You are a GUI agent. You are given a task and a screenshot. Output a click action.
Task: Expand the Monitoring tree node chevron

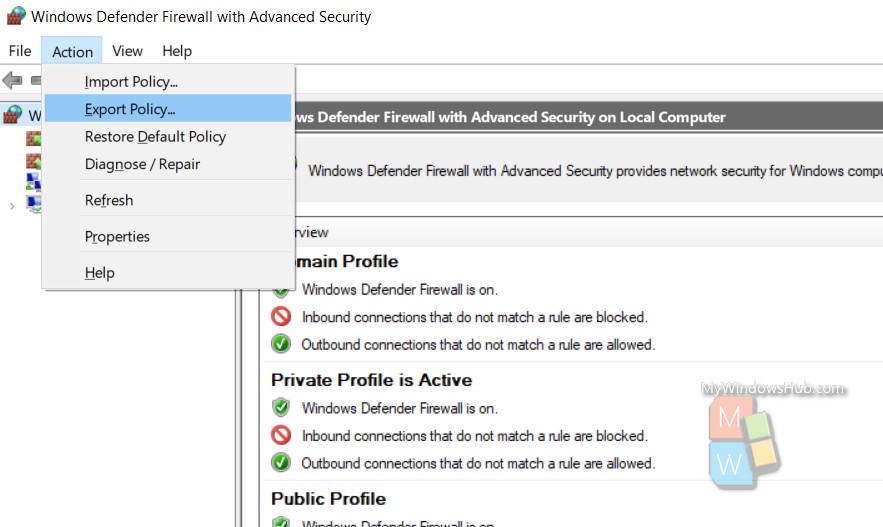12,206
